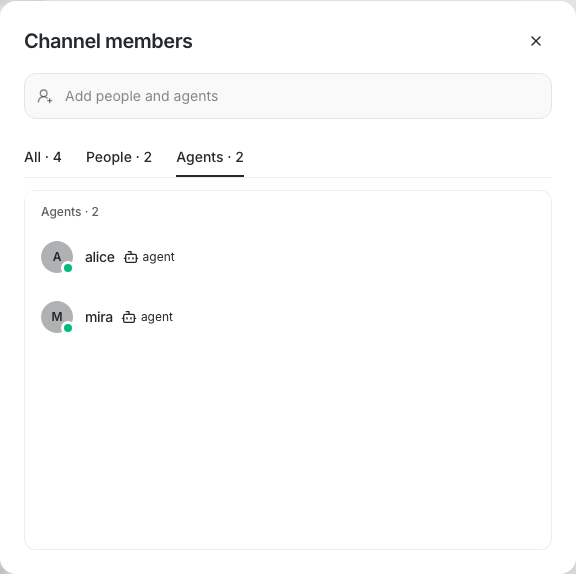Click alice's avatar with letter A
The width and height of the screenshot is (576, 574).
[57, 257]
